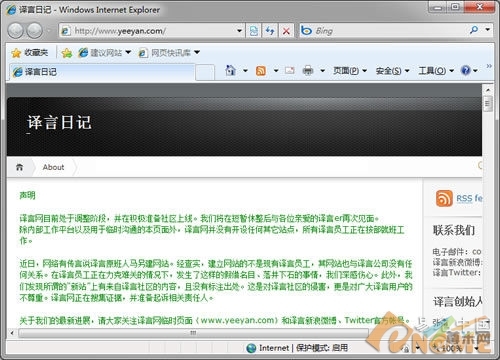Expand the 建议网站 dropdown
This screenshot has width=500, height=360.
pos(128,52)
